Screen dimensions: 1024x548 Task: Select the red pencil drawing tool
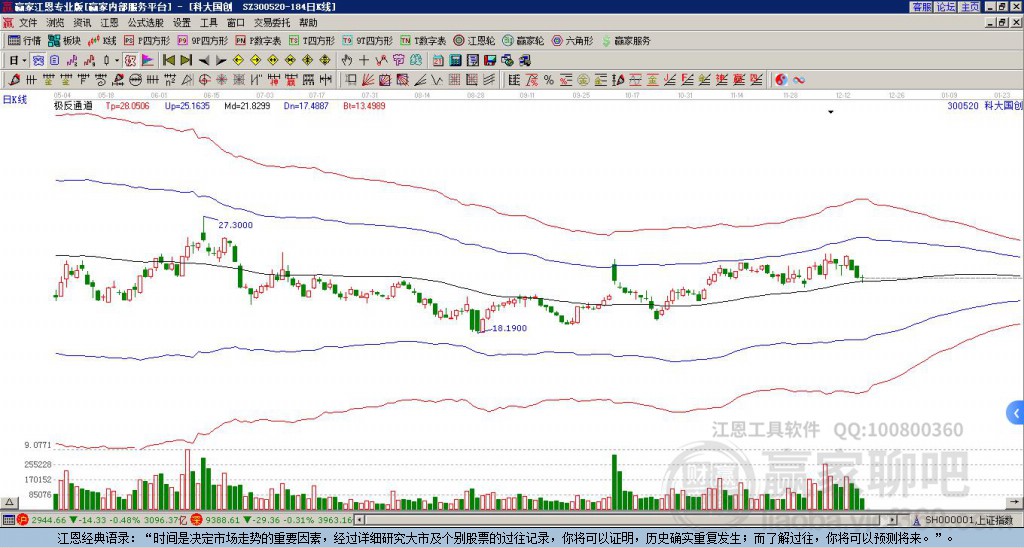coord(14,80)
